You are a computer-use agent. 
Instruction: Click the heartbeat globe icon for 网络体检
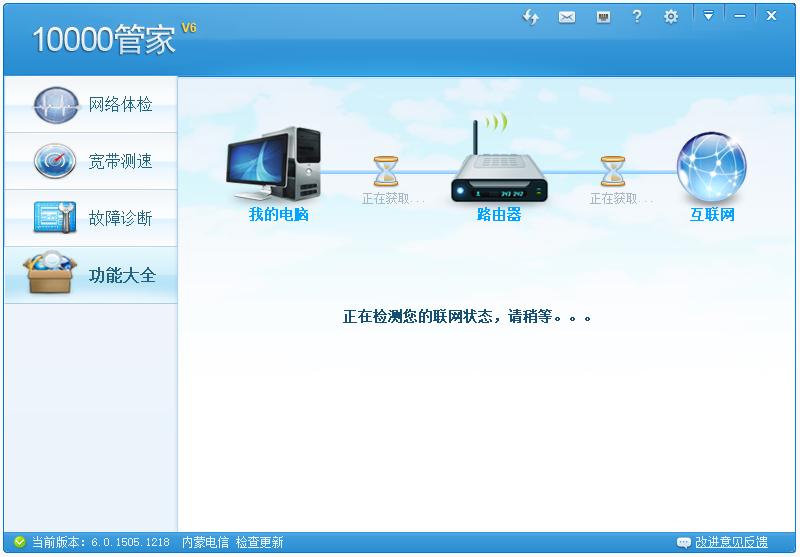click(x=56, y=105)
